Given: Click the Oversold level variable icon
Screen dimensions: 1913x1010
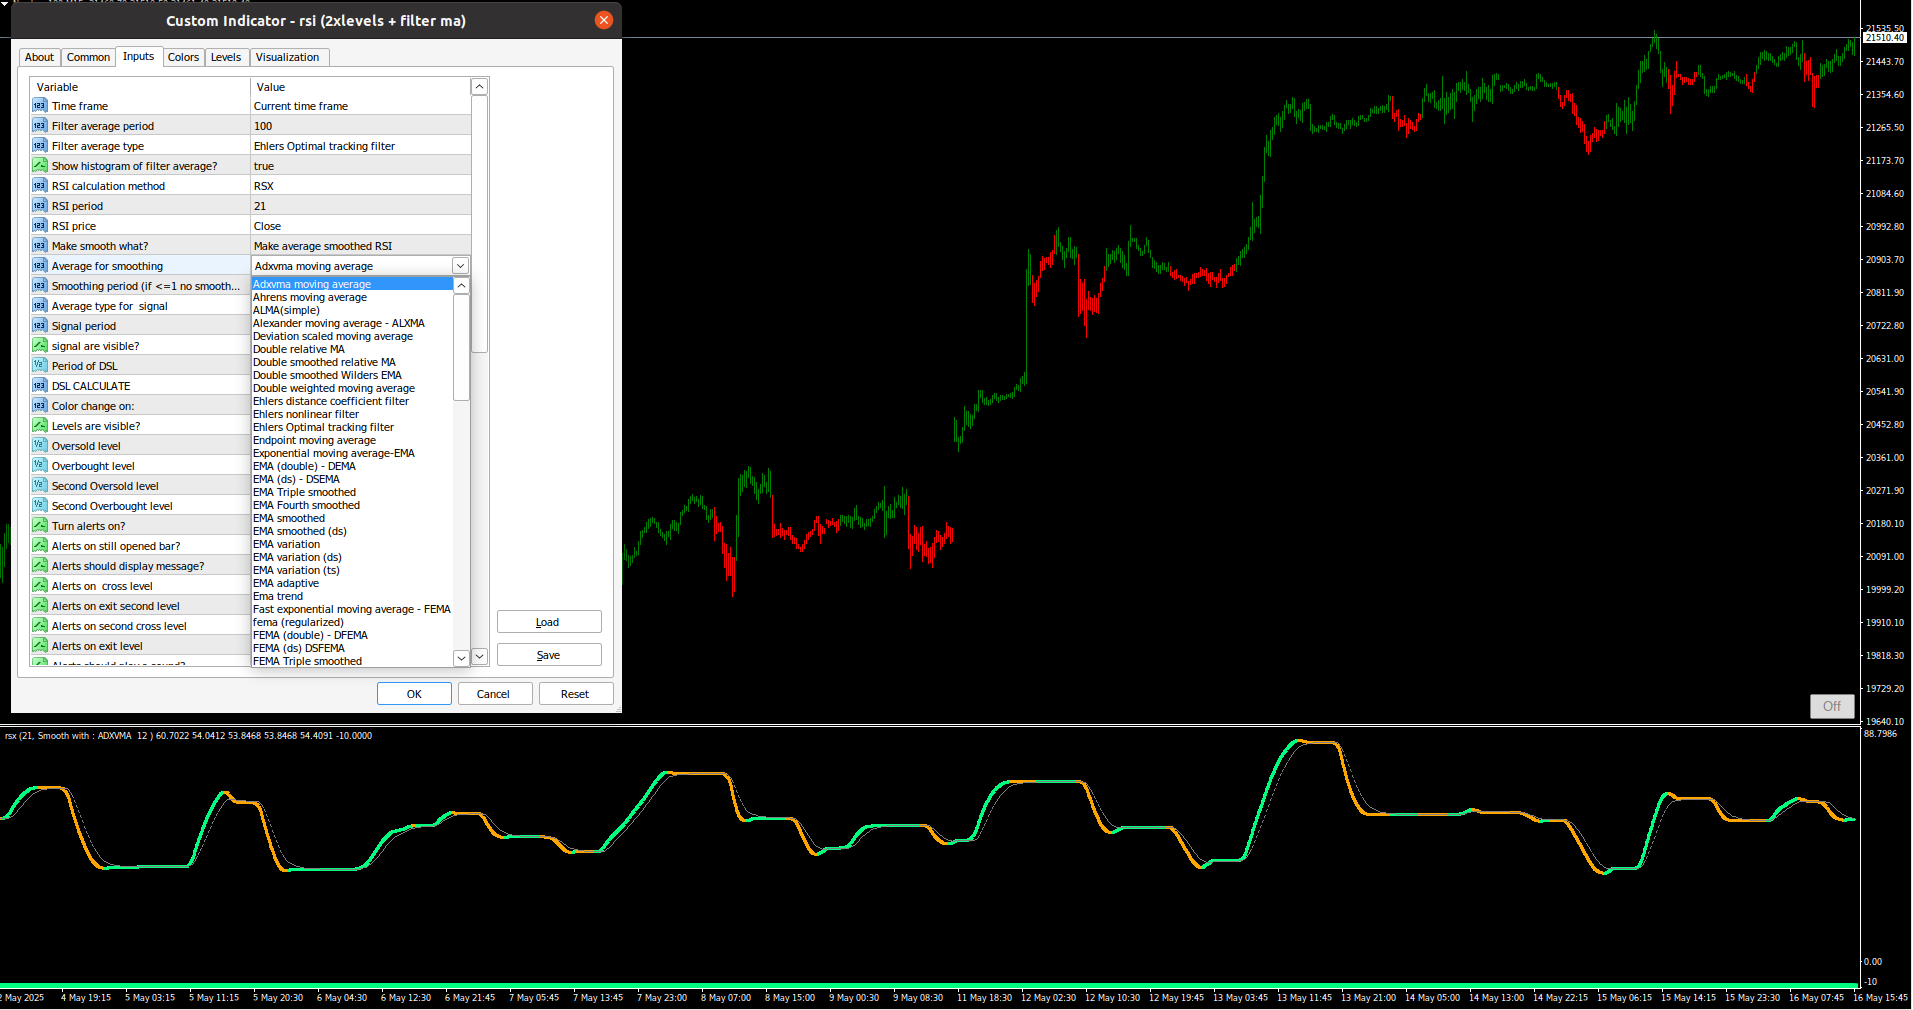Looking at the screenshot, I should point(40,446).
